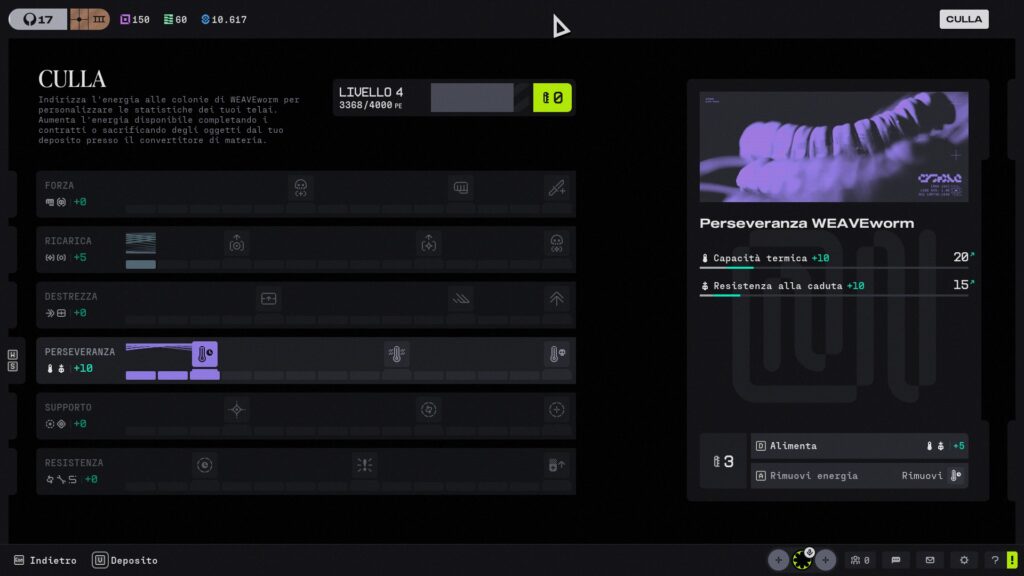
Task: Select the Perseveranza thermometer node icon
Action: (204, 354)
